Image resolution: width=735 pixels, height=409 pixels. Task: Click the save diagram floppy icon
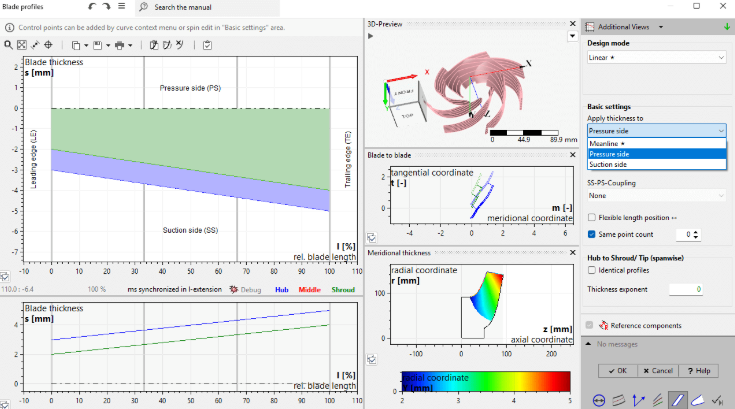tap(98, 45)
